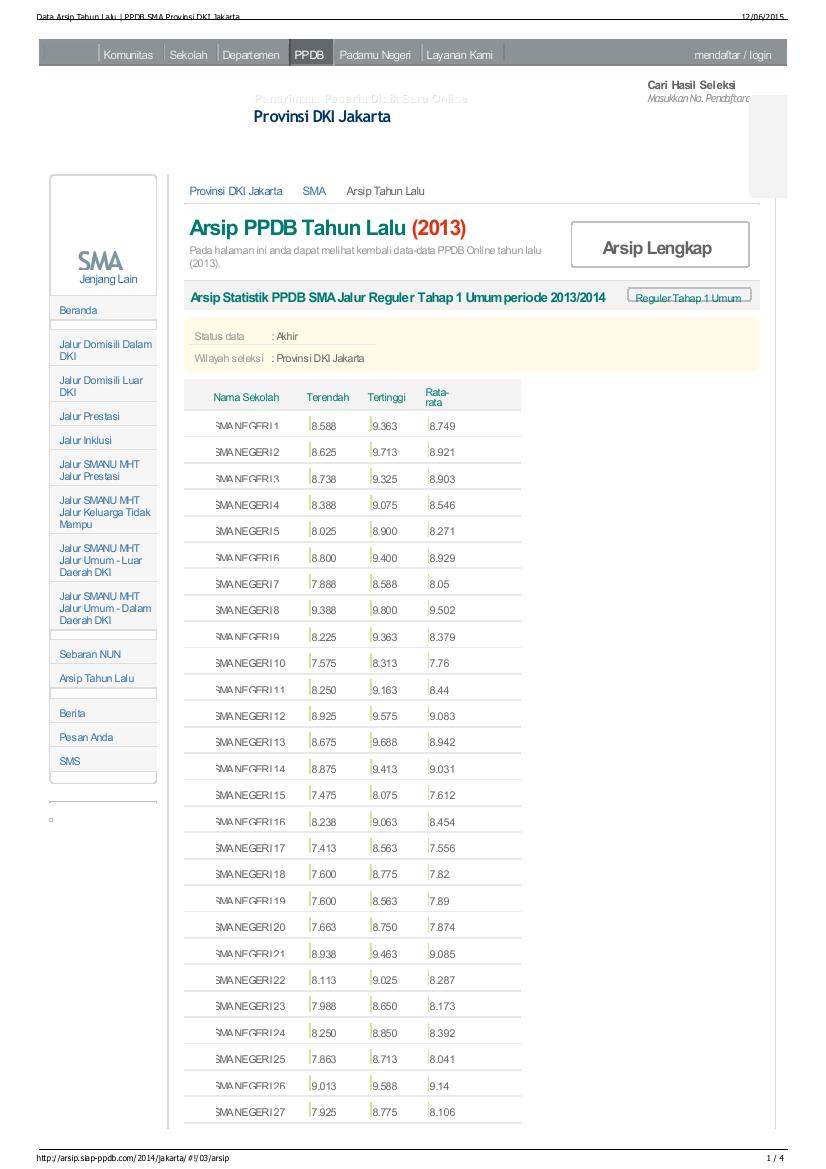Open SMS in the sidebar
The image size is (826, 1169).
tap(69, 761)
